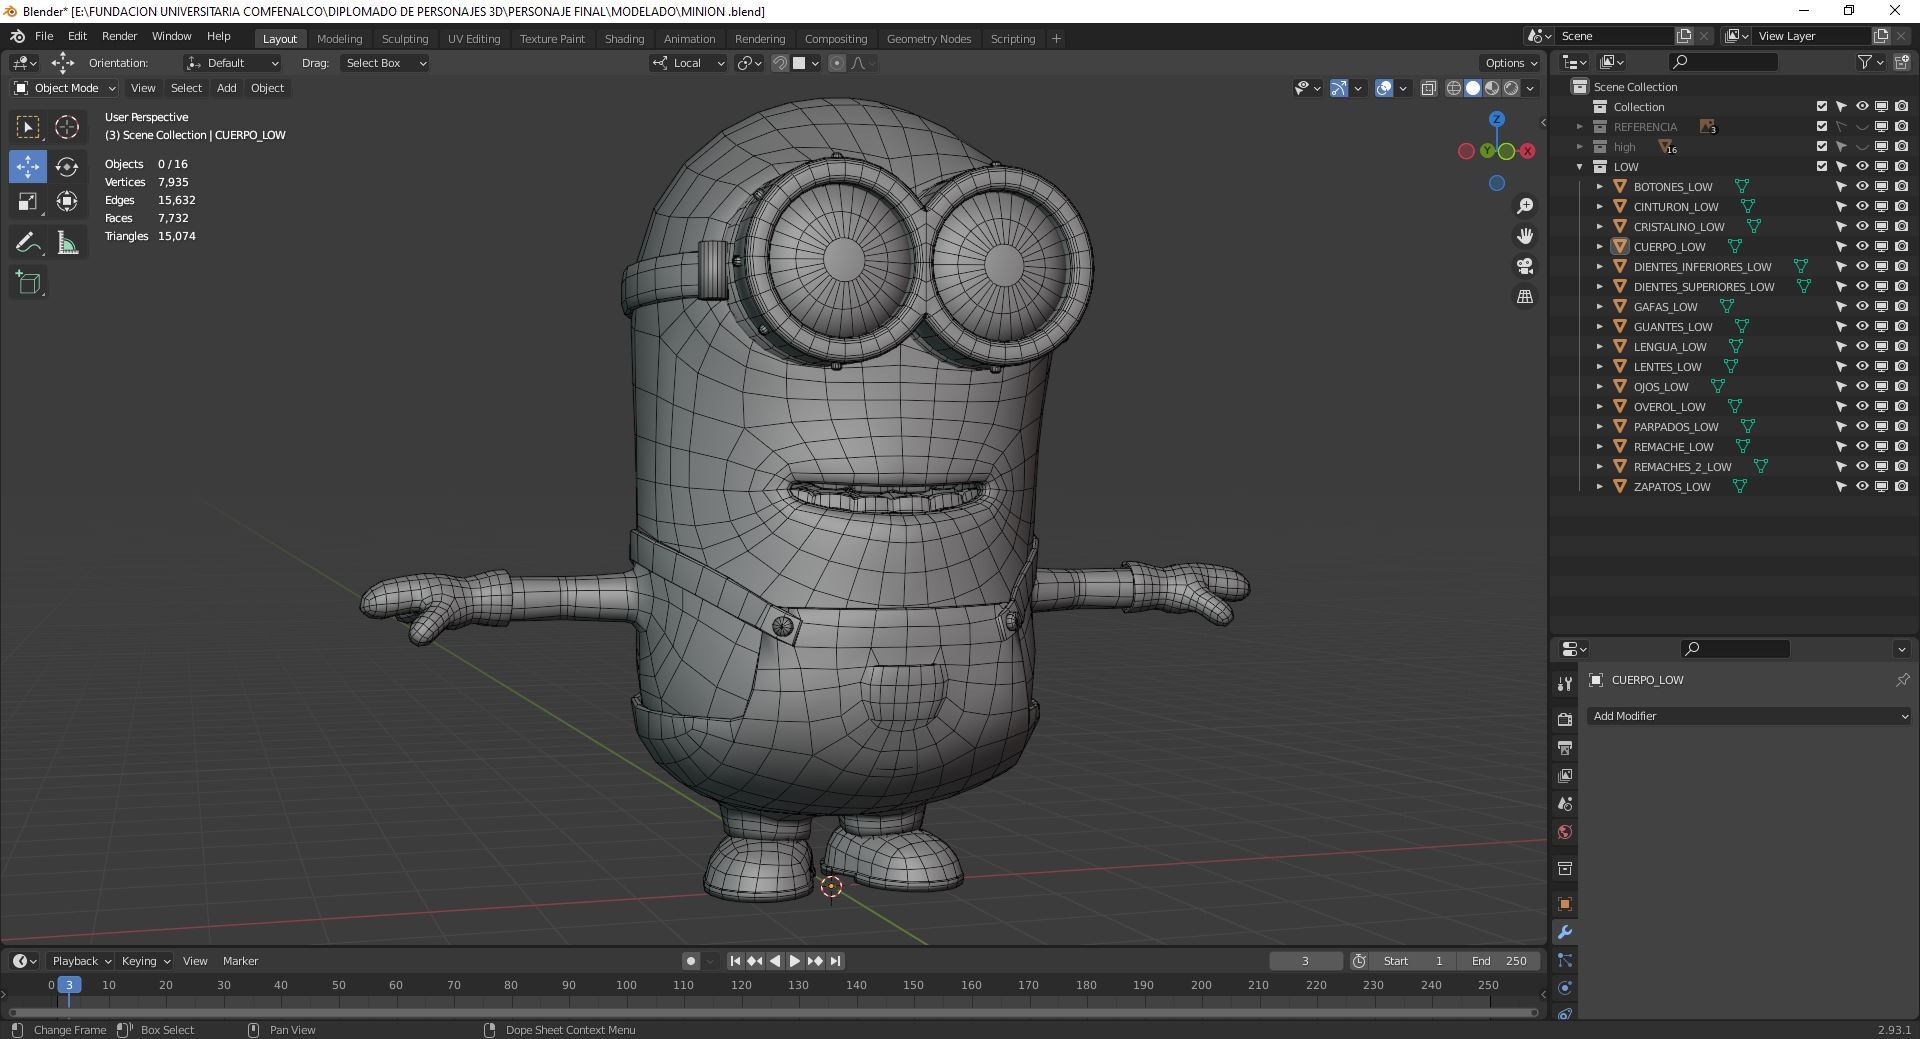Open the Object Mode dropdown
The height and width of the screenshot is (1039, 1920).
click(63, 88)
